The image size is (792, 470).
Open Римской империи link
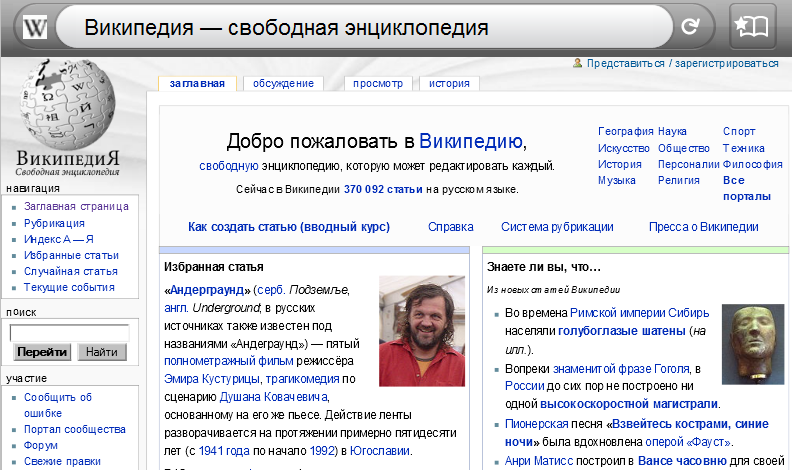point(617,313)
